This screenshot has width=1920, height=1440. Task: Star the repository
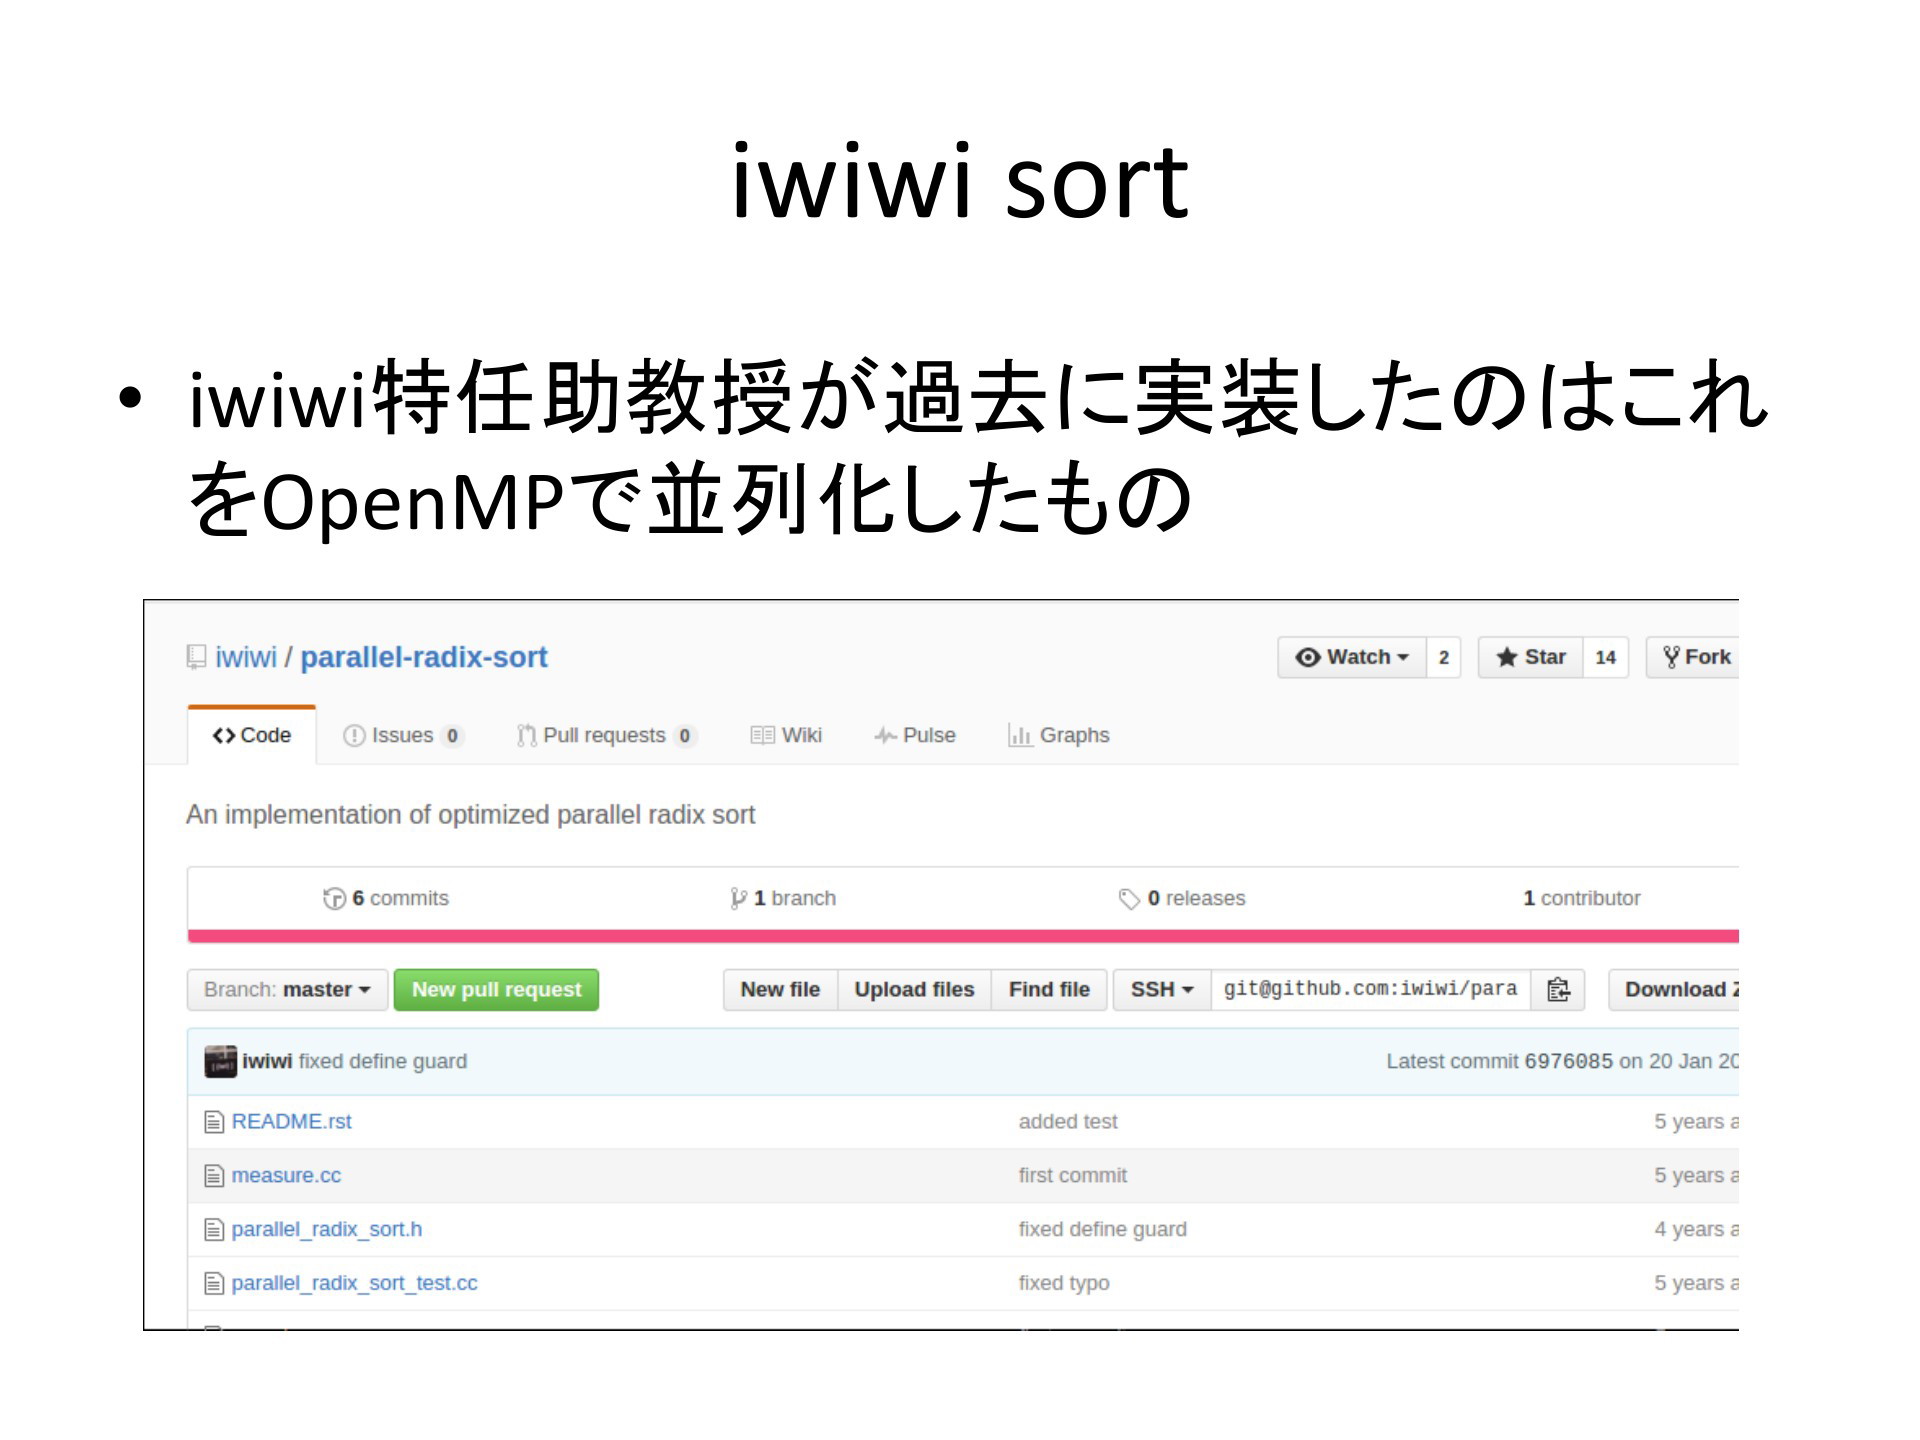(x=1530, y=657)
